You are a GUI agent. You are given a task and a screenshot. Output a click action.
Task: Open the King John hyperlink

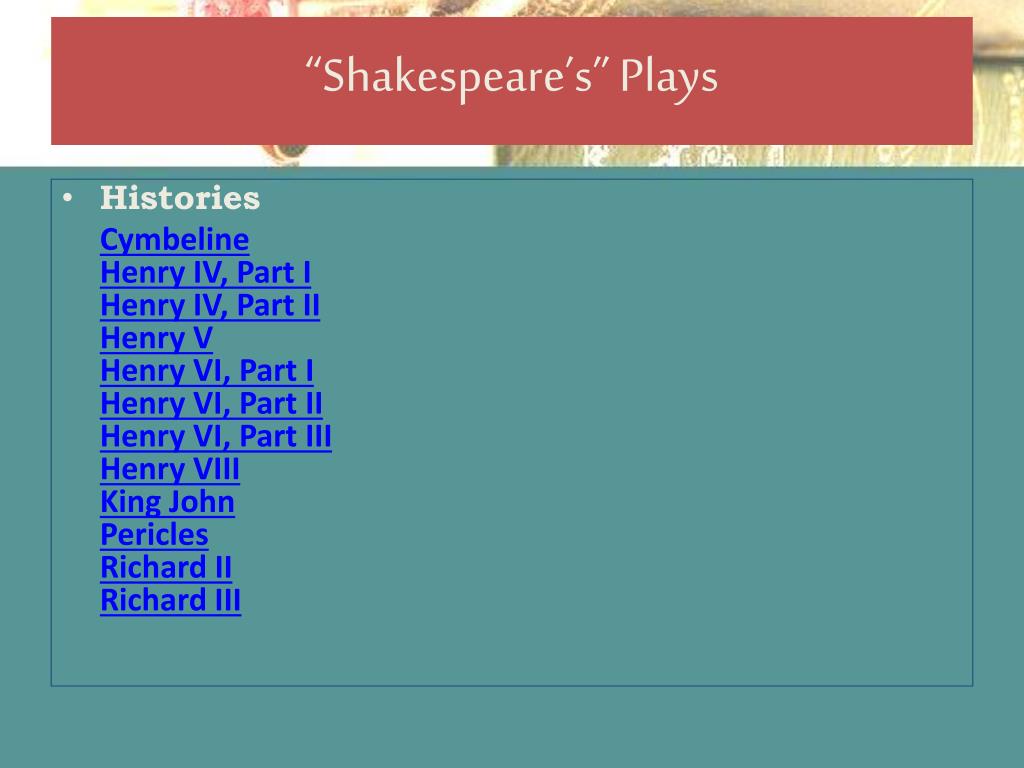point(167,502)
